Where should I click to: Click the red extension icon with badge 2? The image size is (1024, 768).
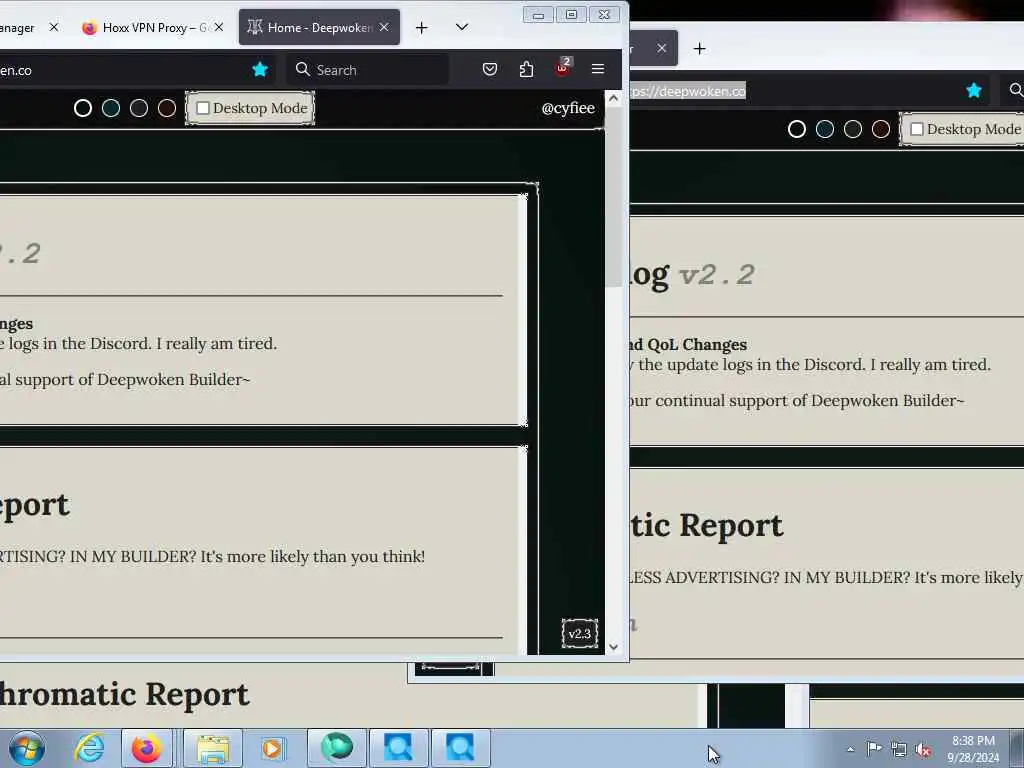click(x=562, y=68)
